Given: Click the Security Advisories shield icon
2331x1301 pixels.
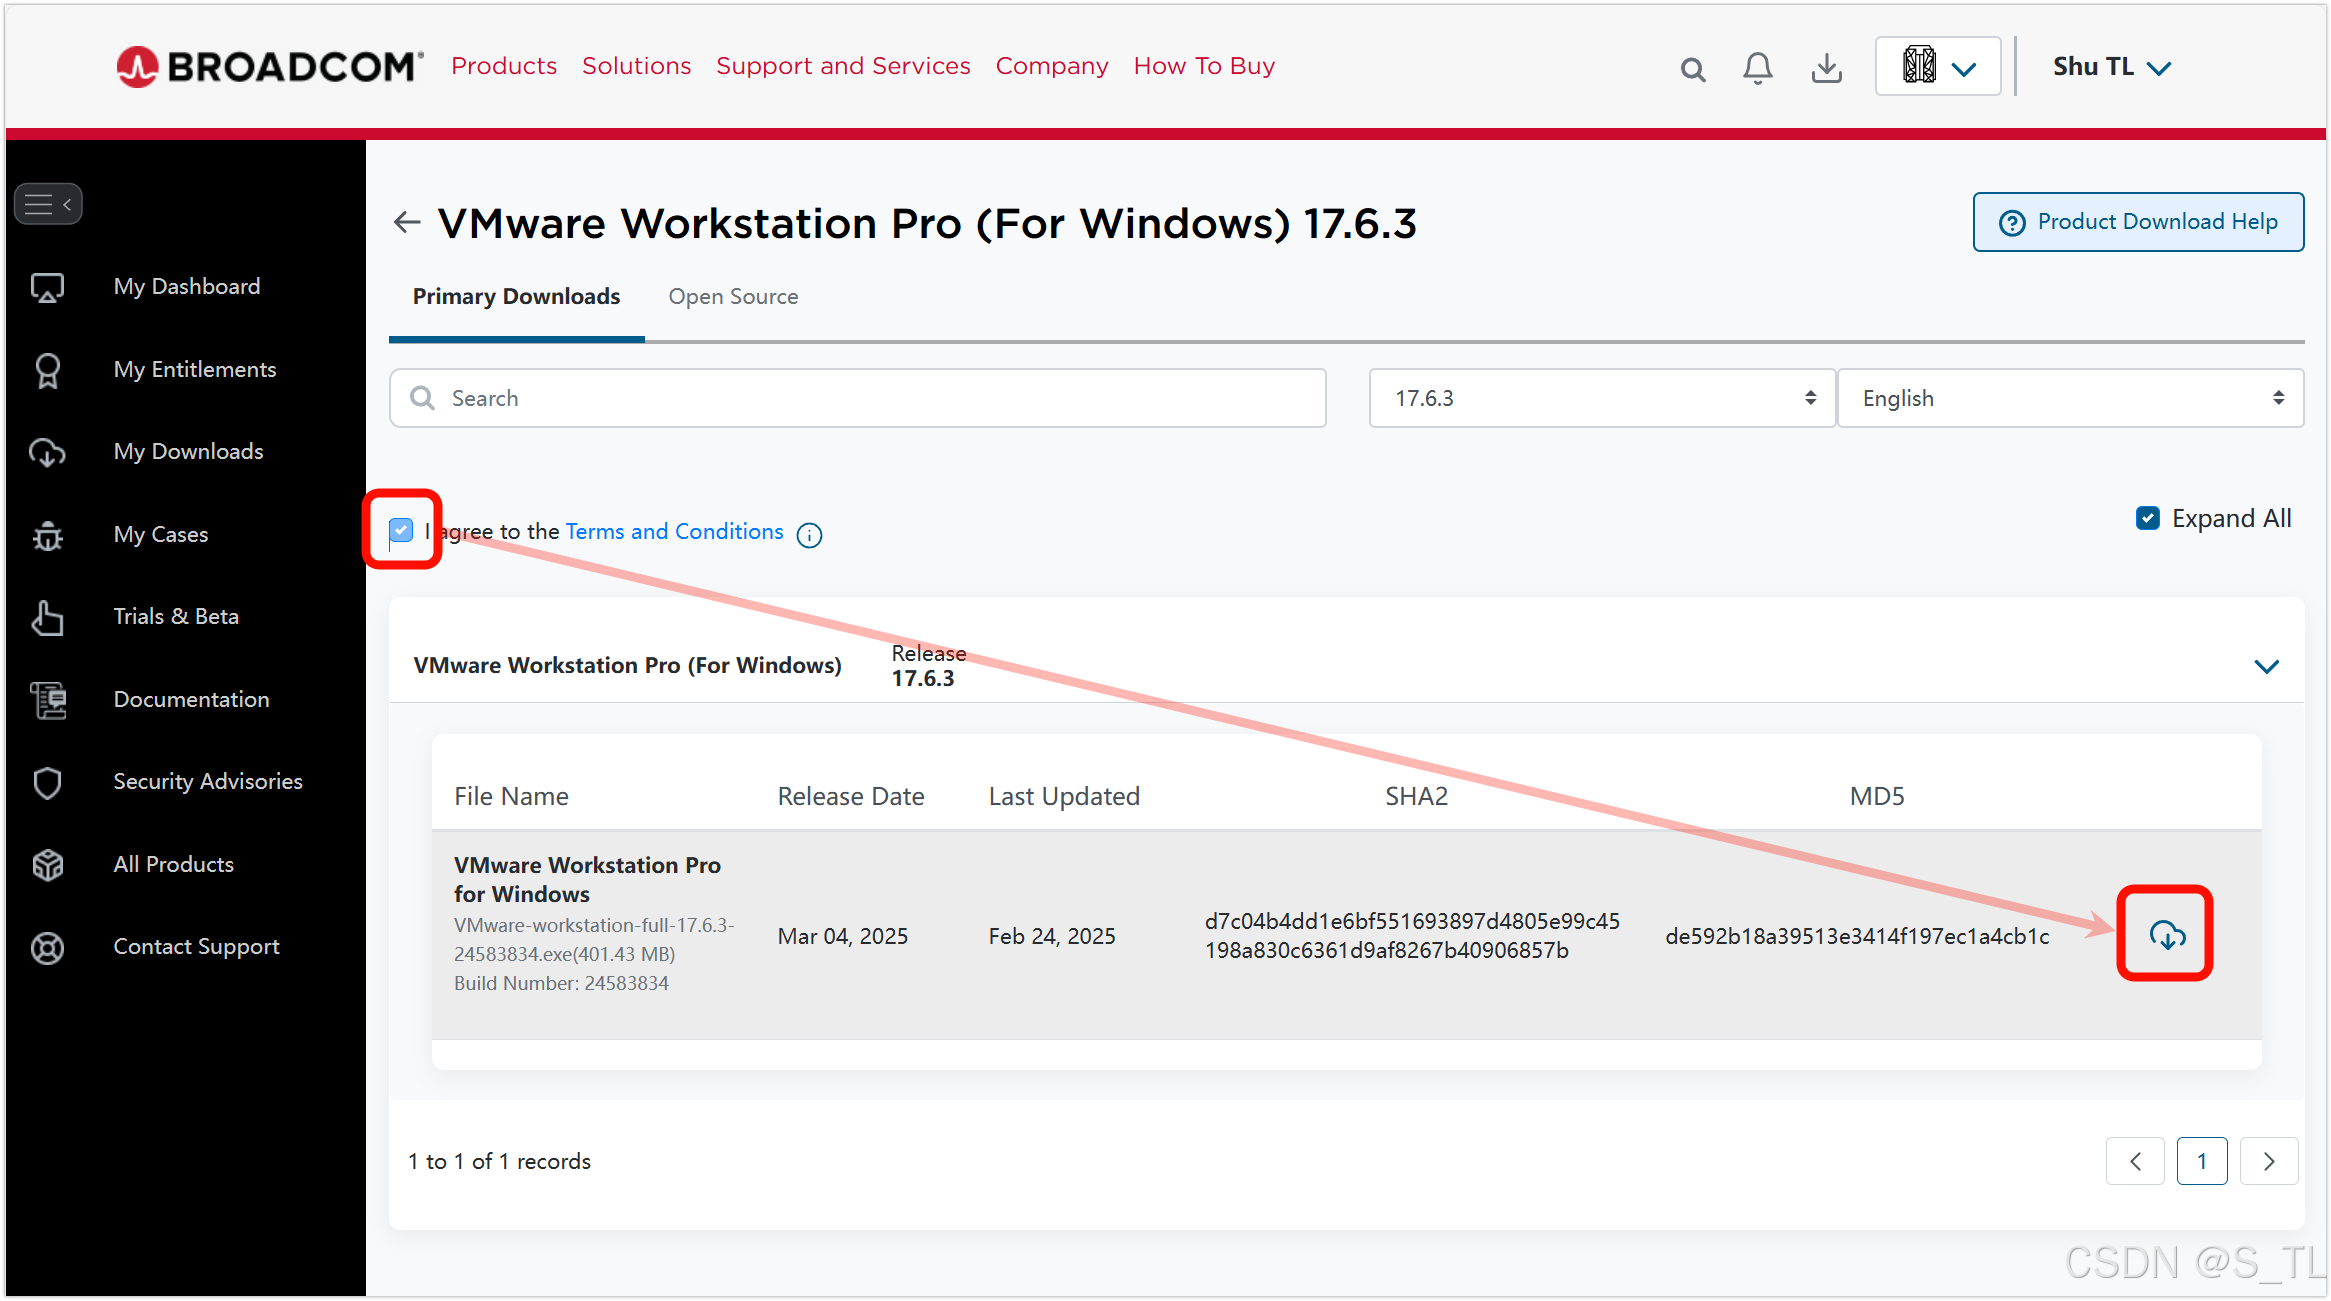Looking at the screenshot, I should (x=47, y=782).
